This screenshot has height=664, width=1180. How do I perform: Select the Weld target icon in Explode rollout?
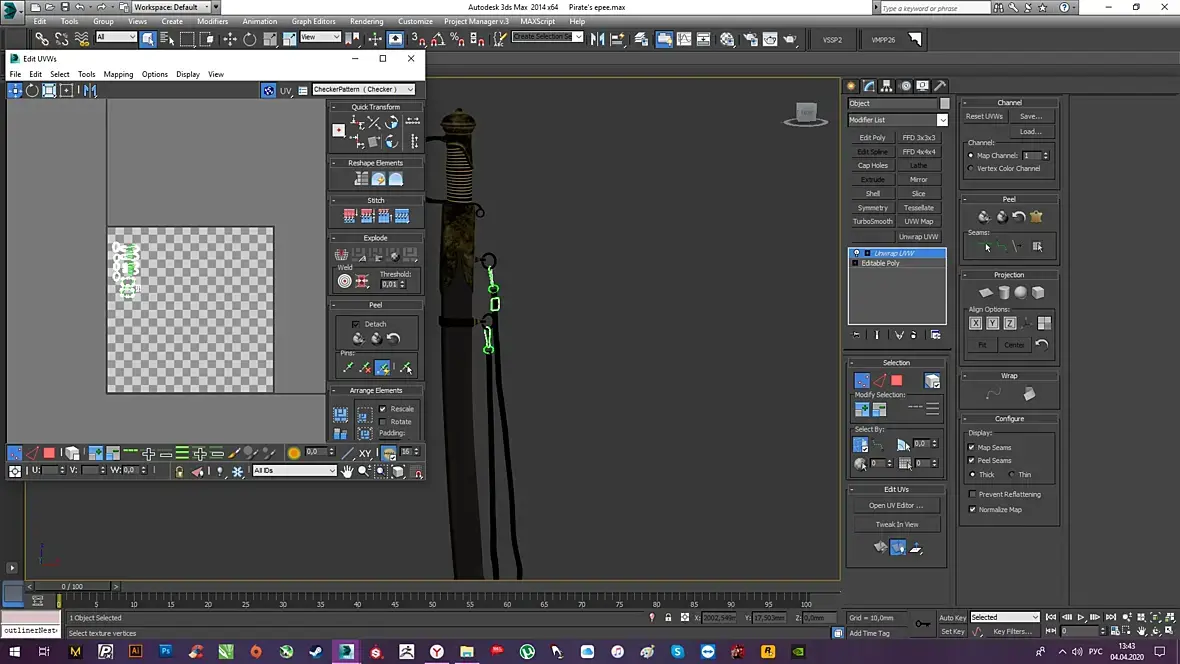tap(345, 282)
